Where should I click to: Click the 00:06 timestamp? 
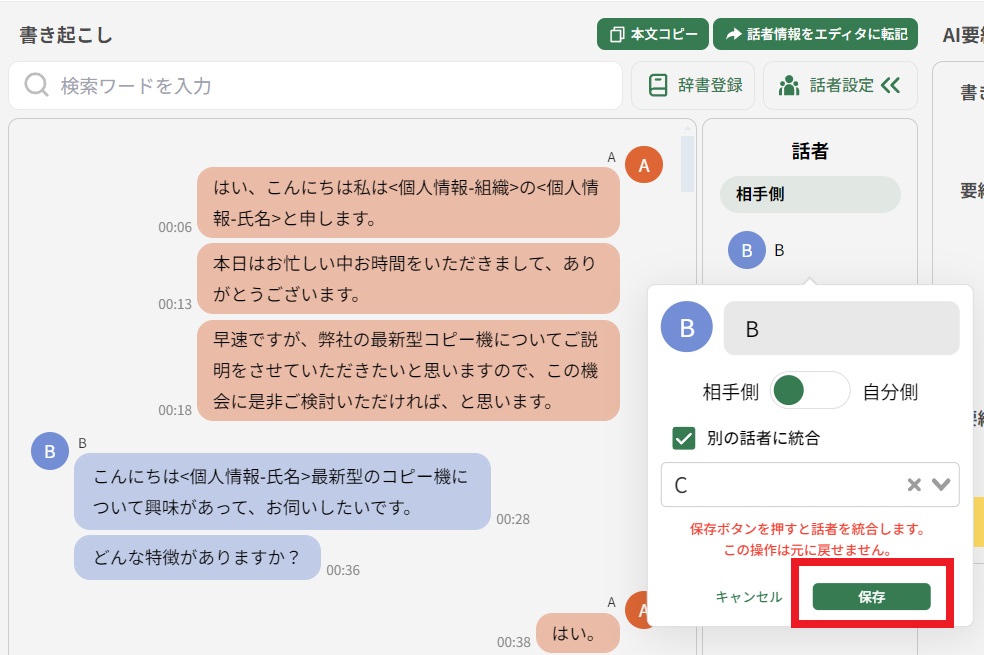175,227
